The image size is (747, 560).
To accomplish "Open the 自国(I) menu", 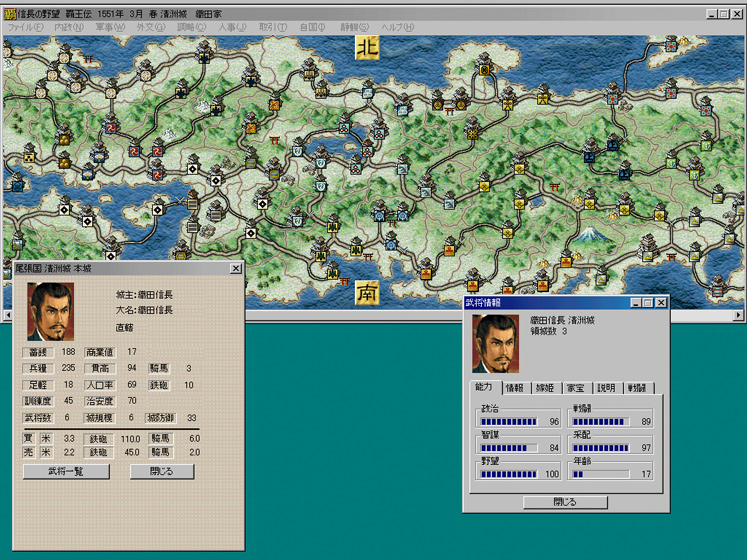I will click(313, 27).
